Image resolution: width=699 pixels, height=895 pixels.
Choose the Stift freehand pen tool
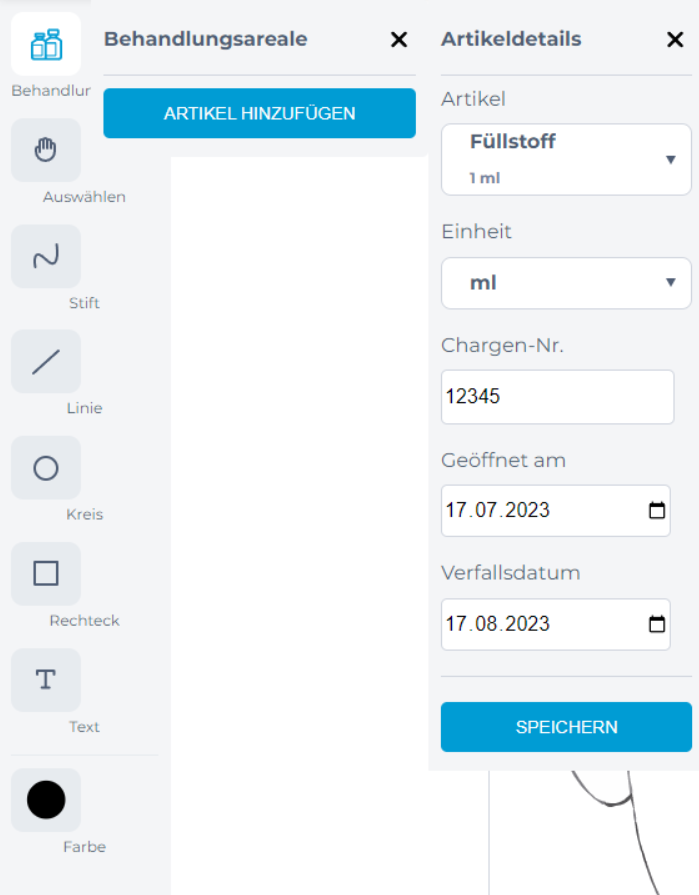click(x=46, y=256)
